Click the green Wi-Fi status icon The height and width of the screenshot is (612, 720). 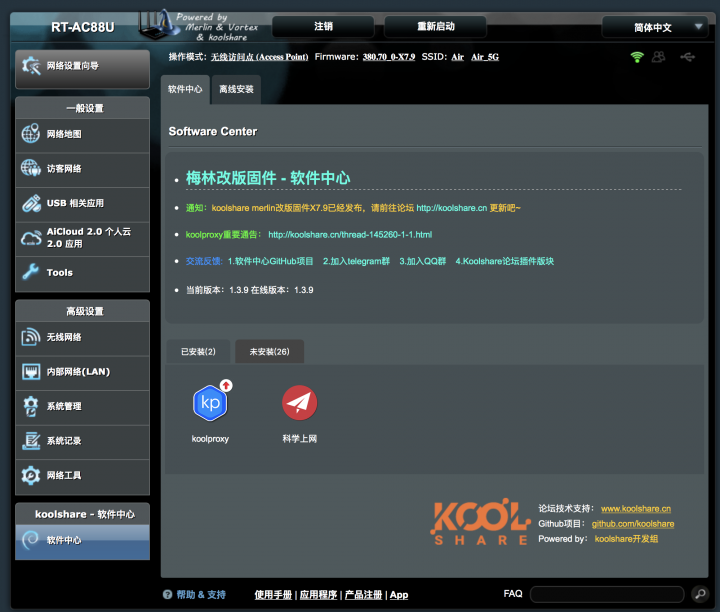(x=637, y=57)
